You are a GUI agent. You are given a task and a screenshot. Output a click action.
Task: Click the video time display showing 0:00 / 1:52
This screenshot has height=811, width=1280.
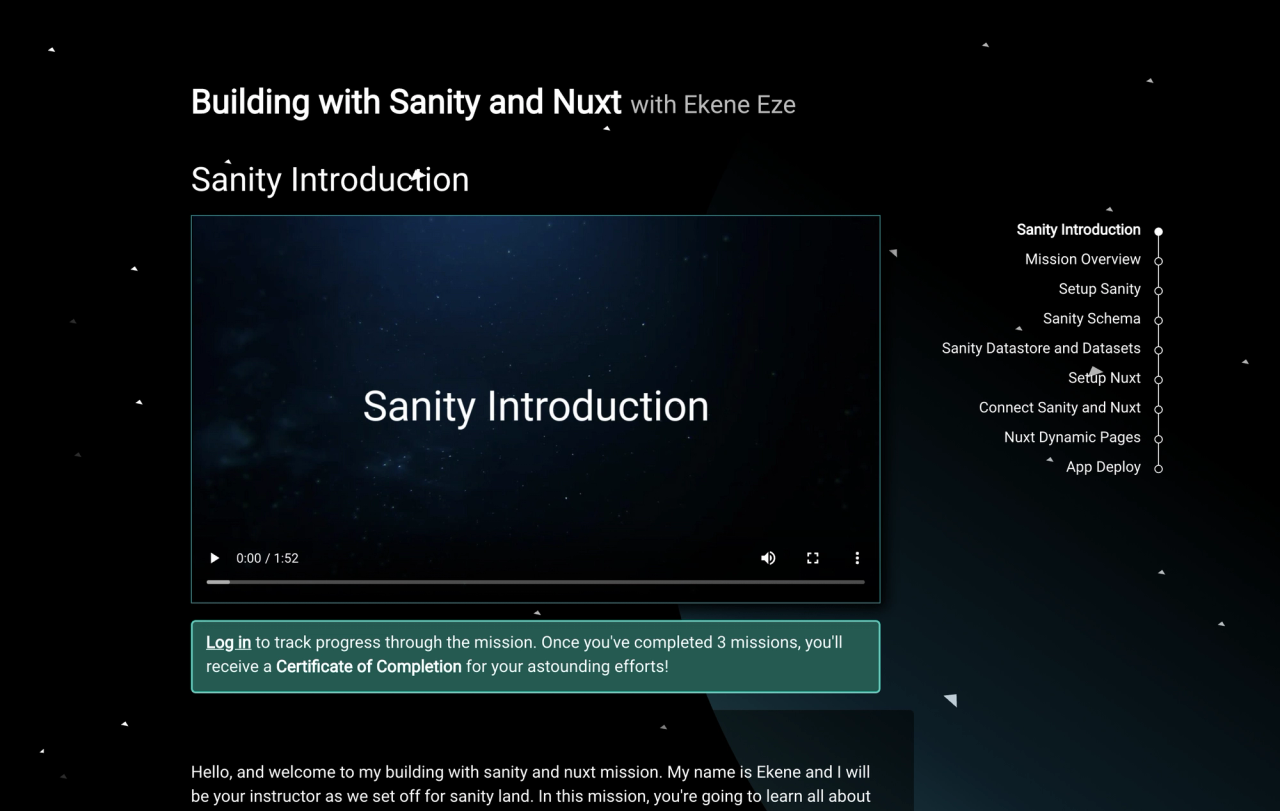click(x=267, y=558)
